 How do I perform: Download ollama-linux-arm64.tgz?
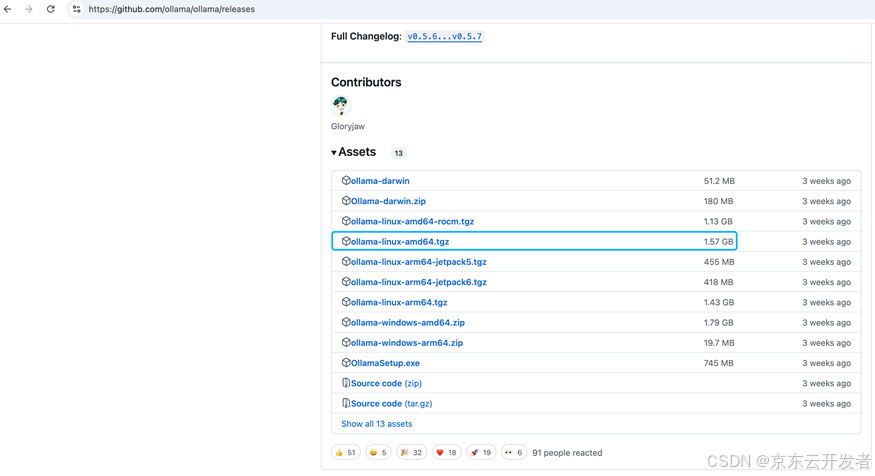pyautogui.click(x=399, y=302)
